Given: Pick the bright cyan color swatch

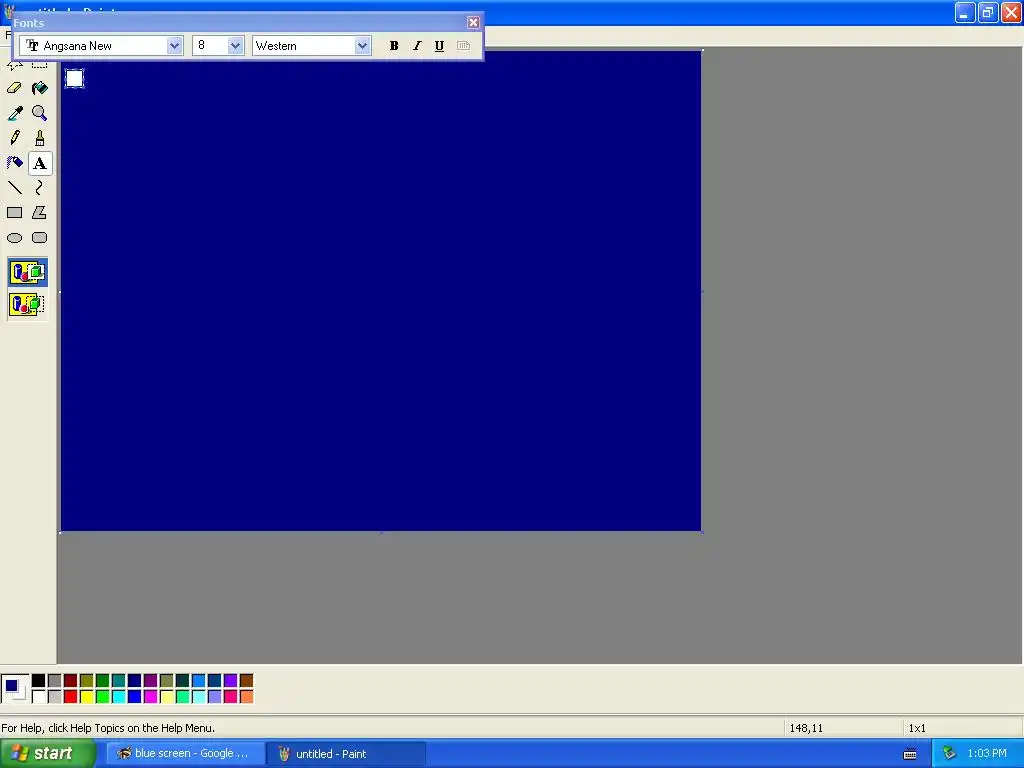Looking at the screenshot, I should [x=118, y=697].
